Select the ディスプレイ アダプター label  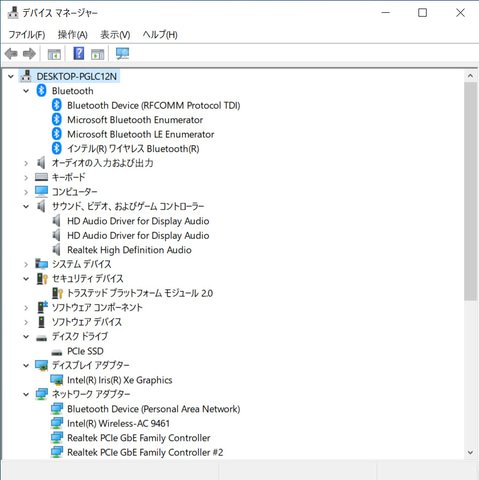91,365
